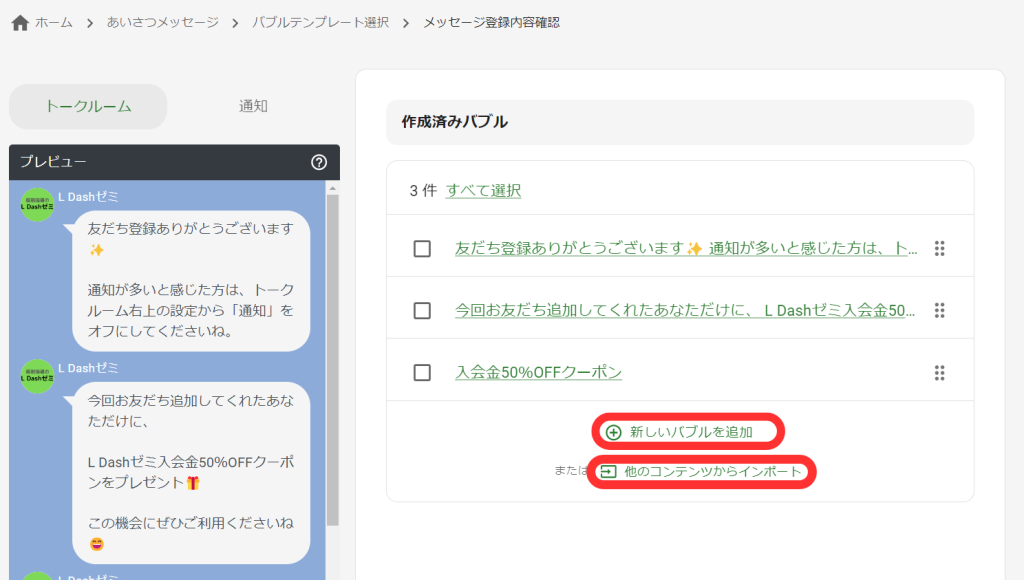Click the すべて選択 link
The height and width of the screenshot is (580, 1024).
(x=483, y=190)
